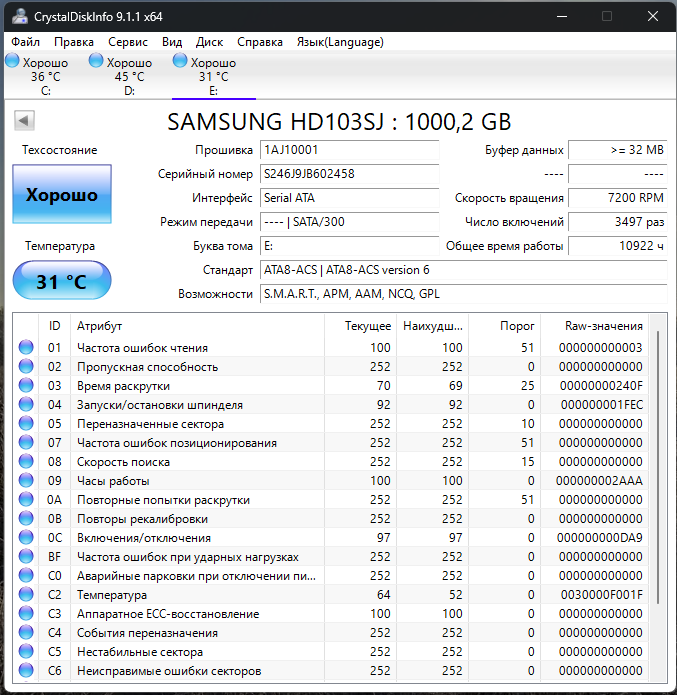Click status icon for Неисправимые ошибки секторов
The height and width of the screenshot is (695, 677).
pyautogui.click(x=26, y=670)
